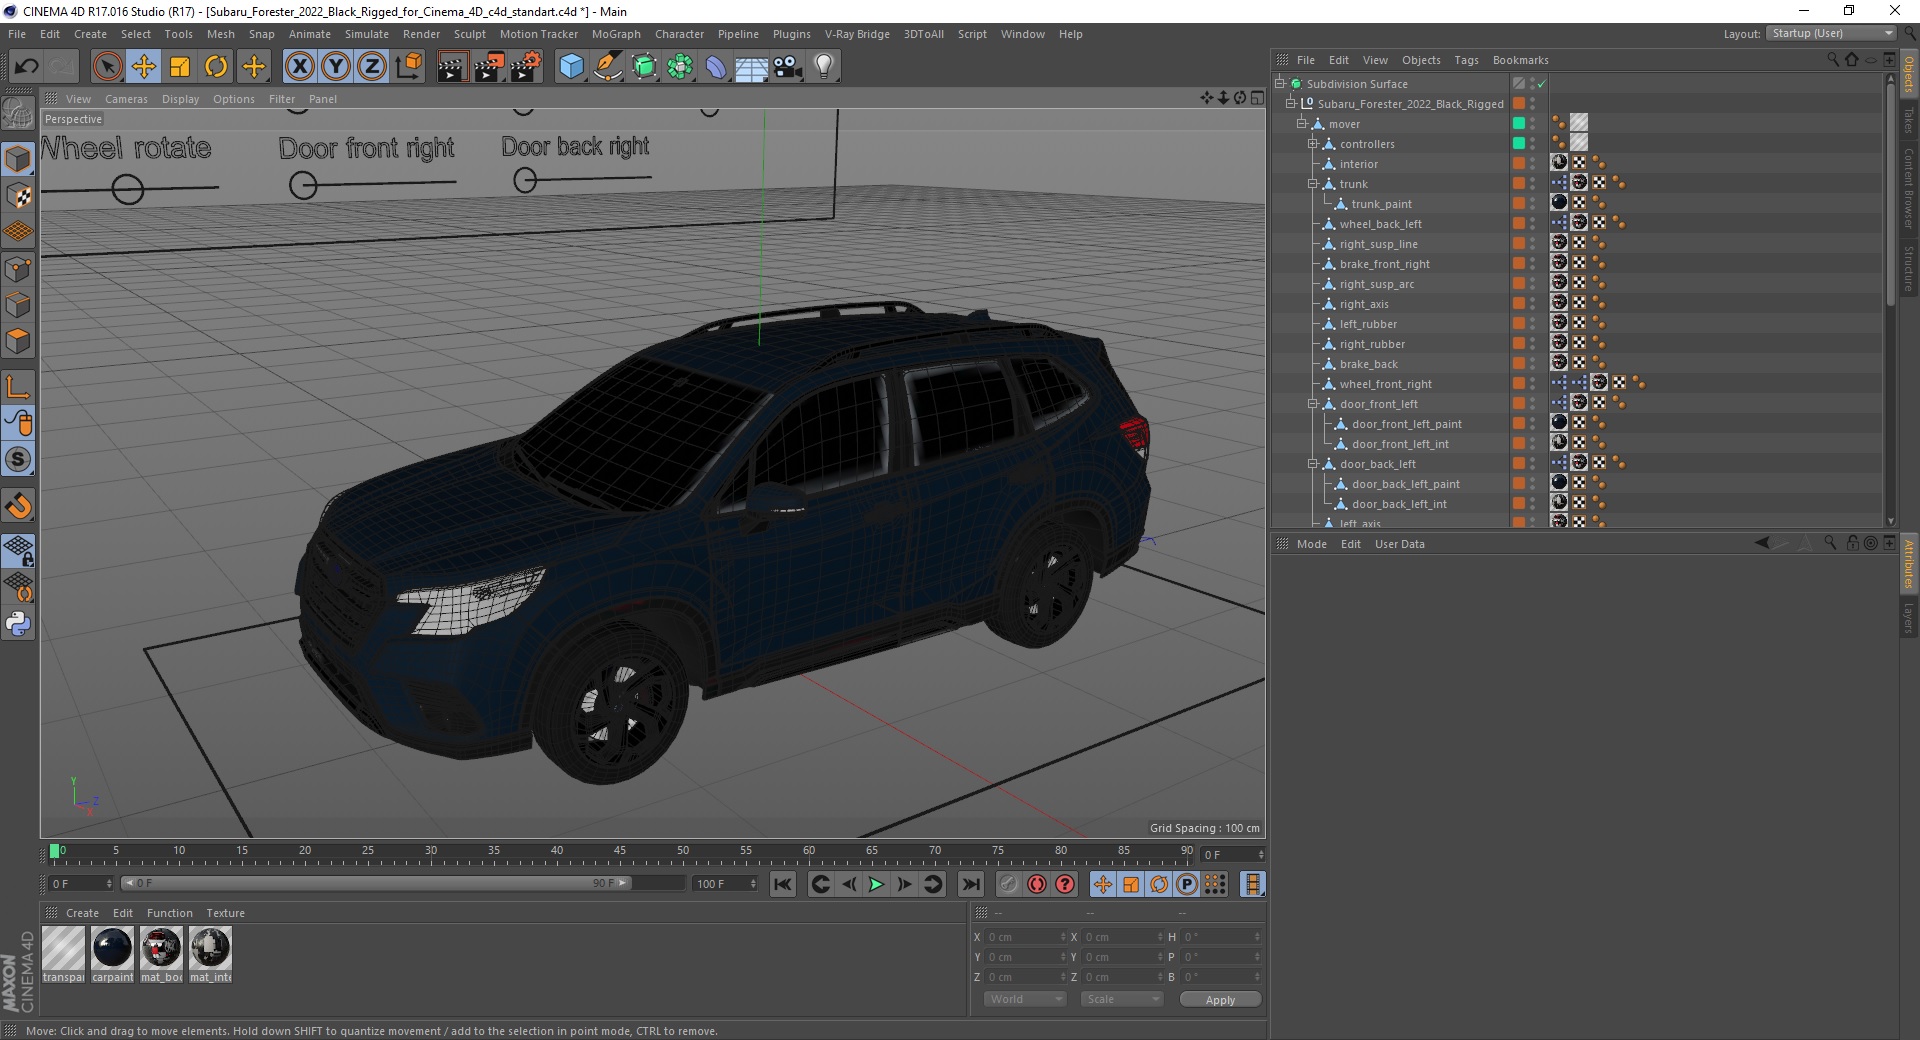Toggle Autokeying button
Image resolution: width=1920 pixels, height=1040 pixels.
click(1037, 884)
